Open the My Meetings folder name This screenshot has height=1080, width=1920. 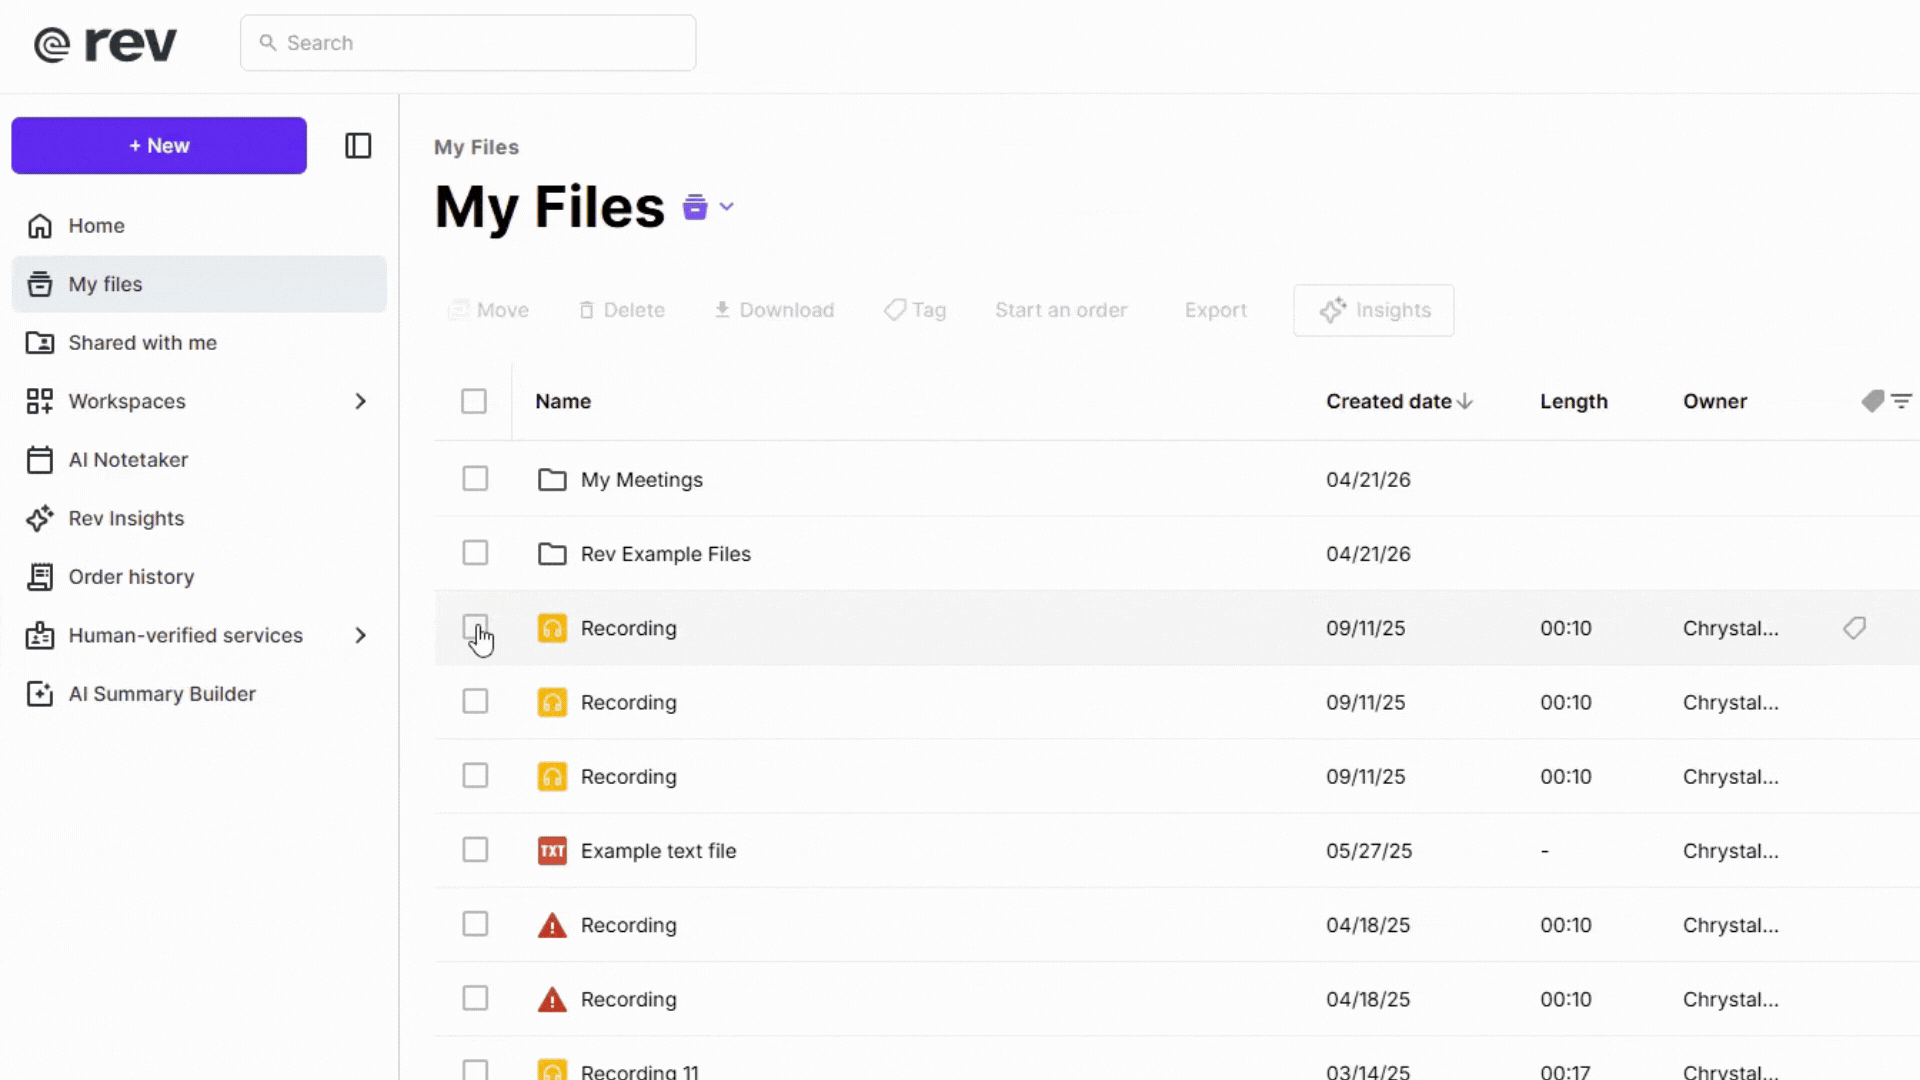[642, 480]
